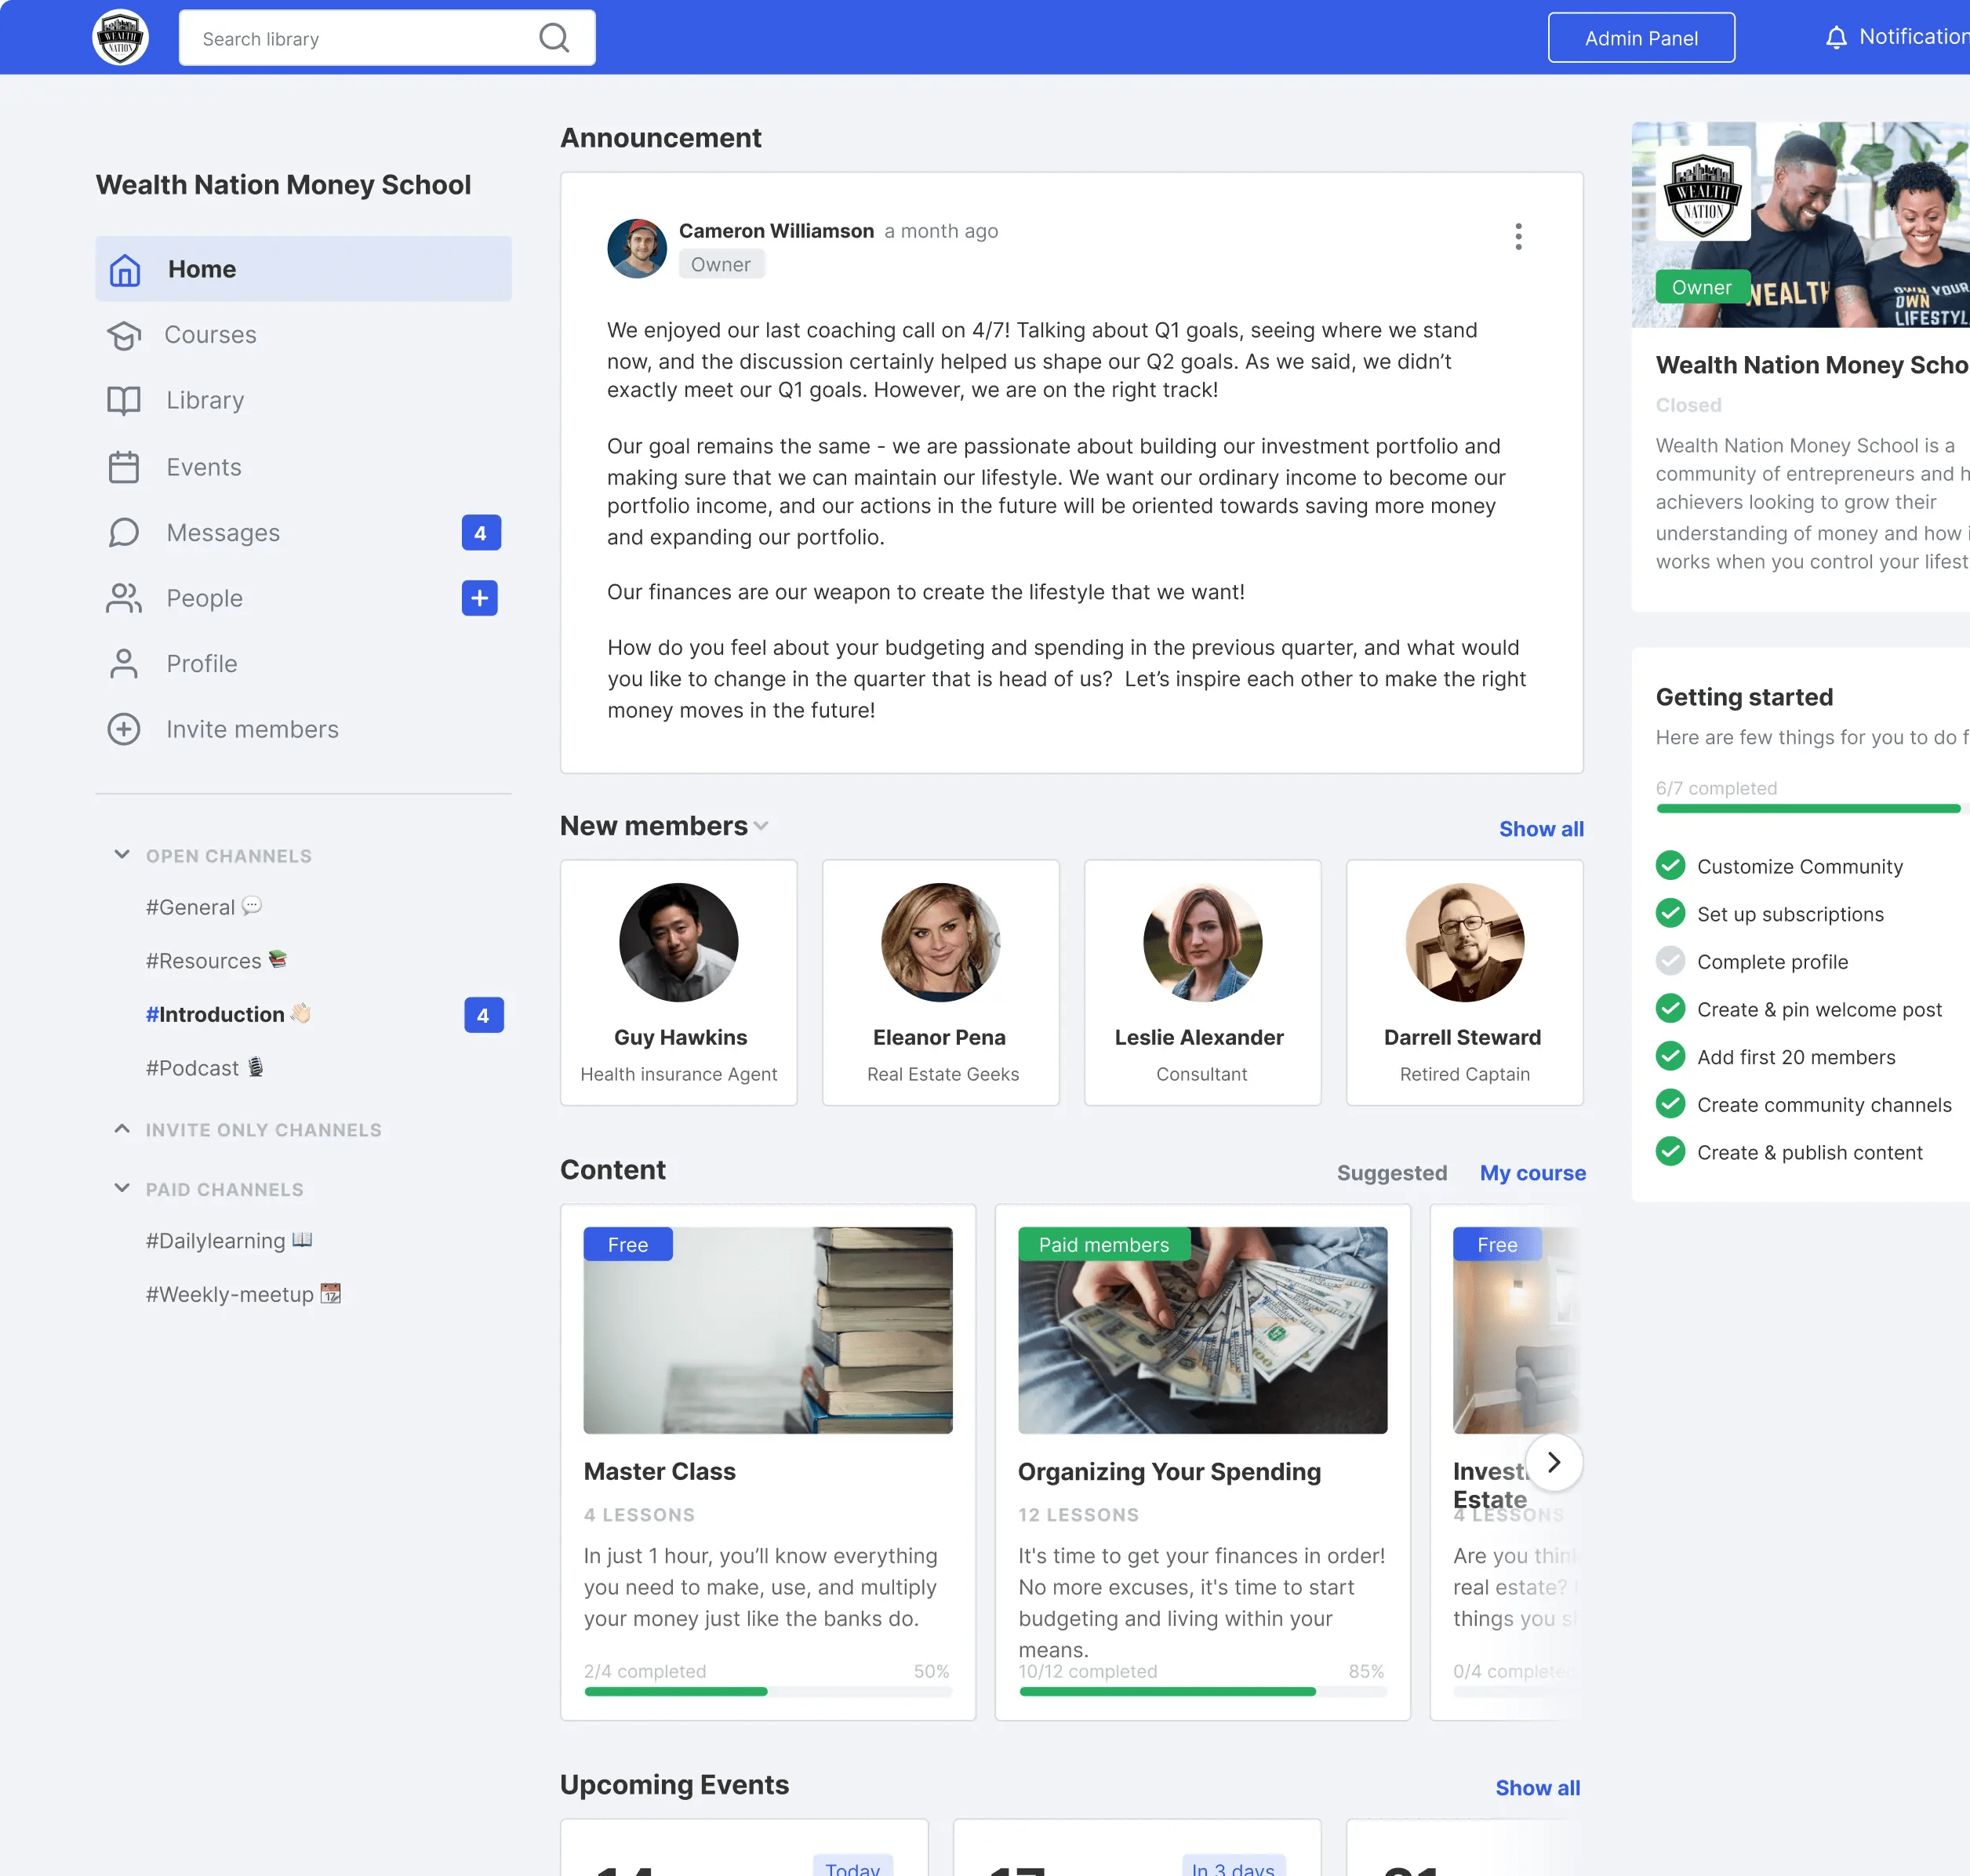Click the People plus badge icon

[480, 598]
